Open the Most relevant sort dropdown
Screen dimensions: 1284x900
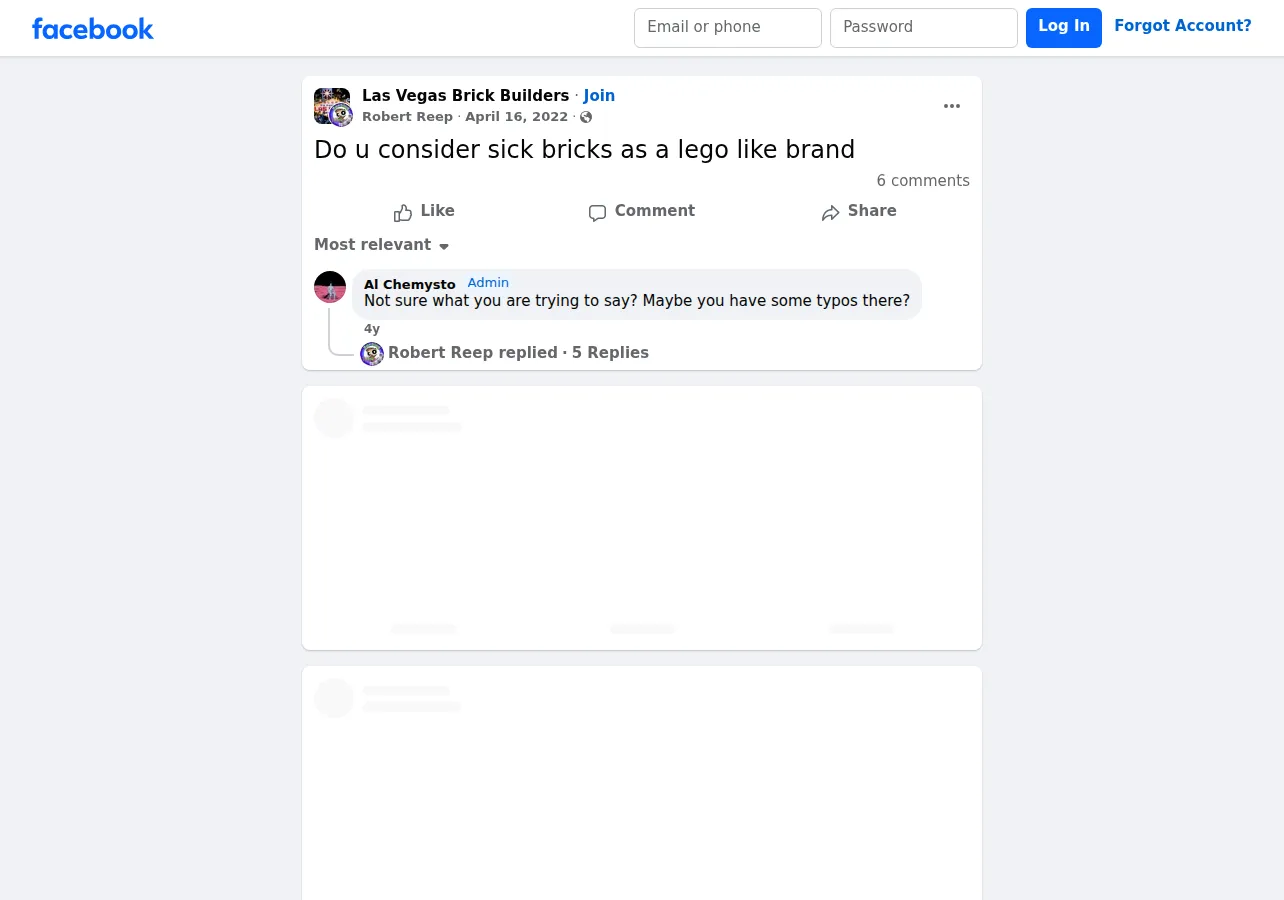pos(382,245)
